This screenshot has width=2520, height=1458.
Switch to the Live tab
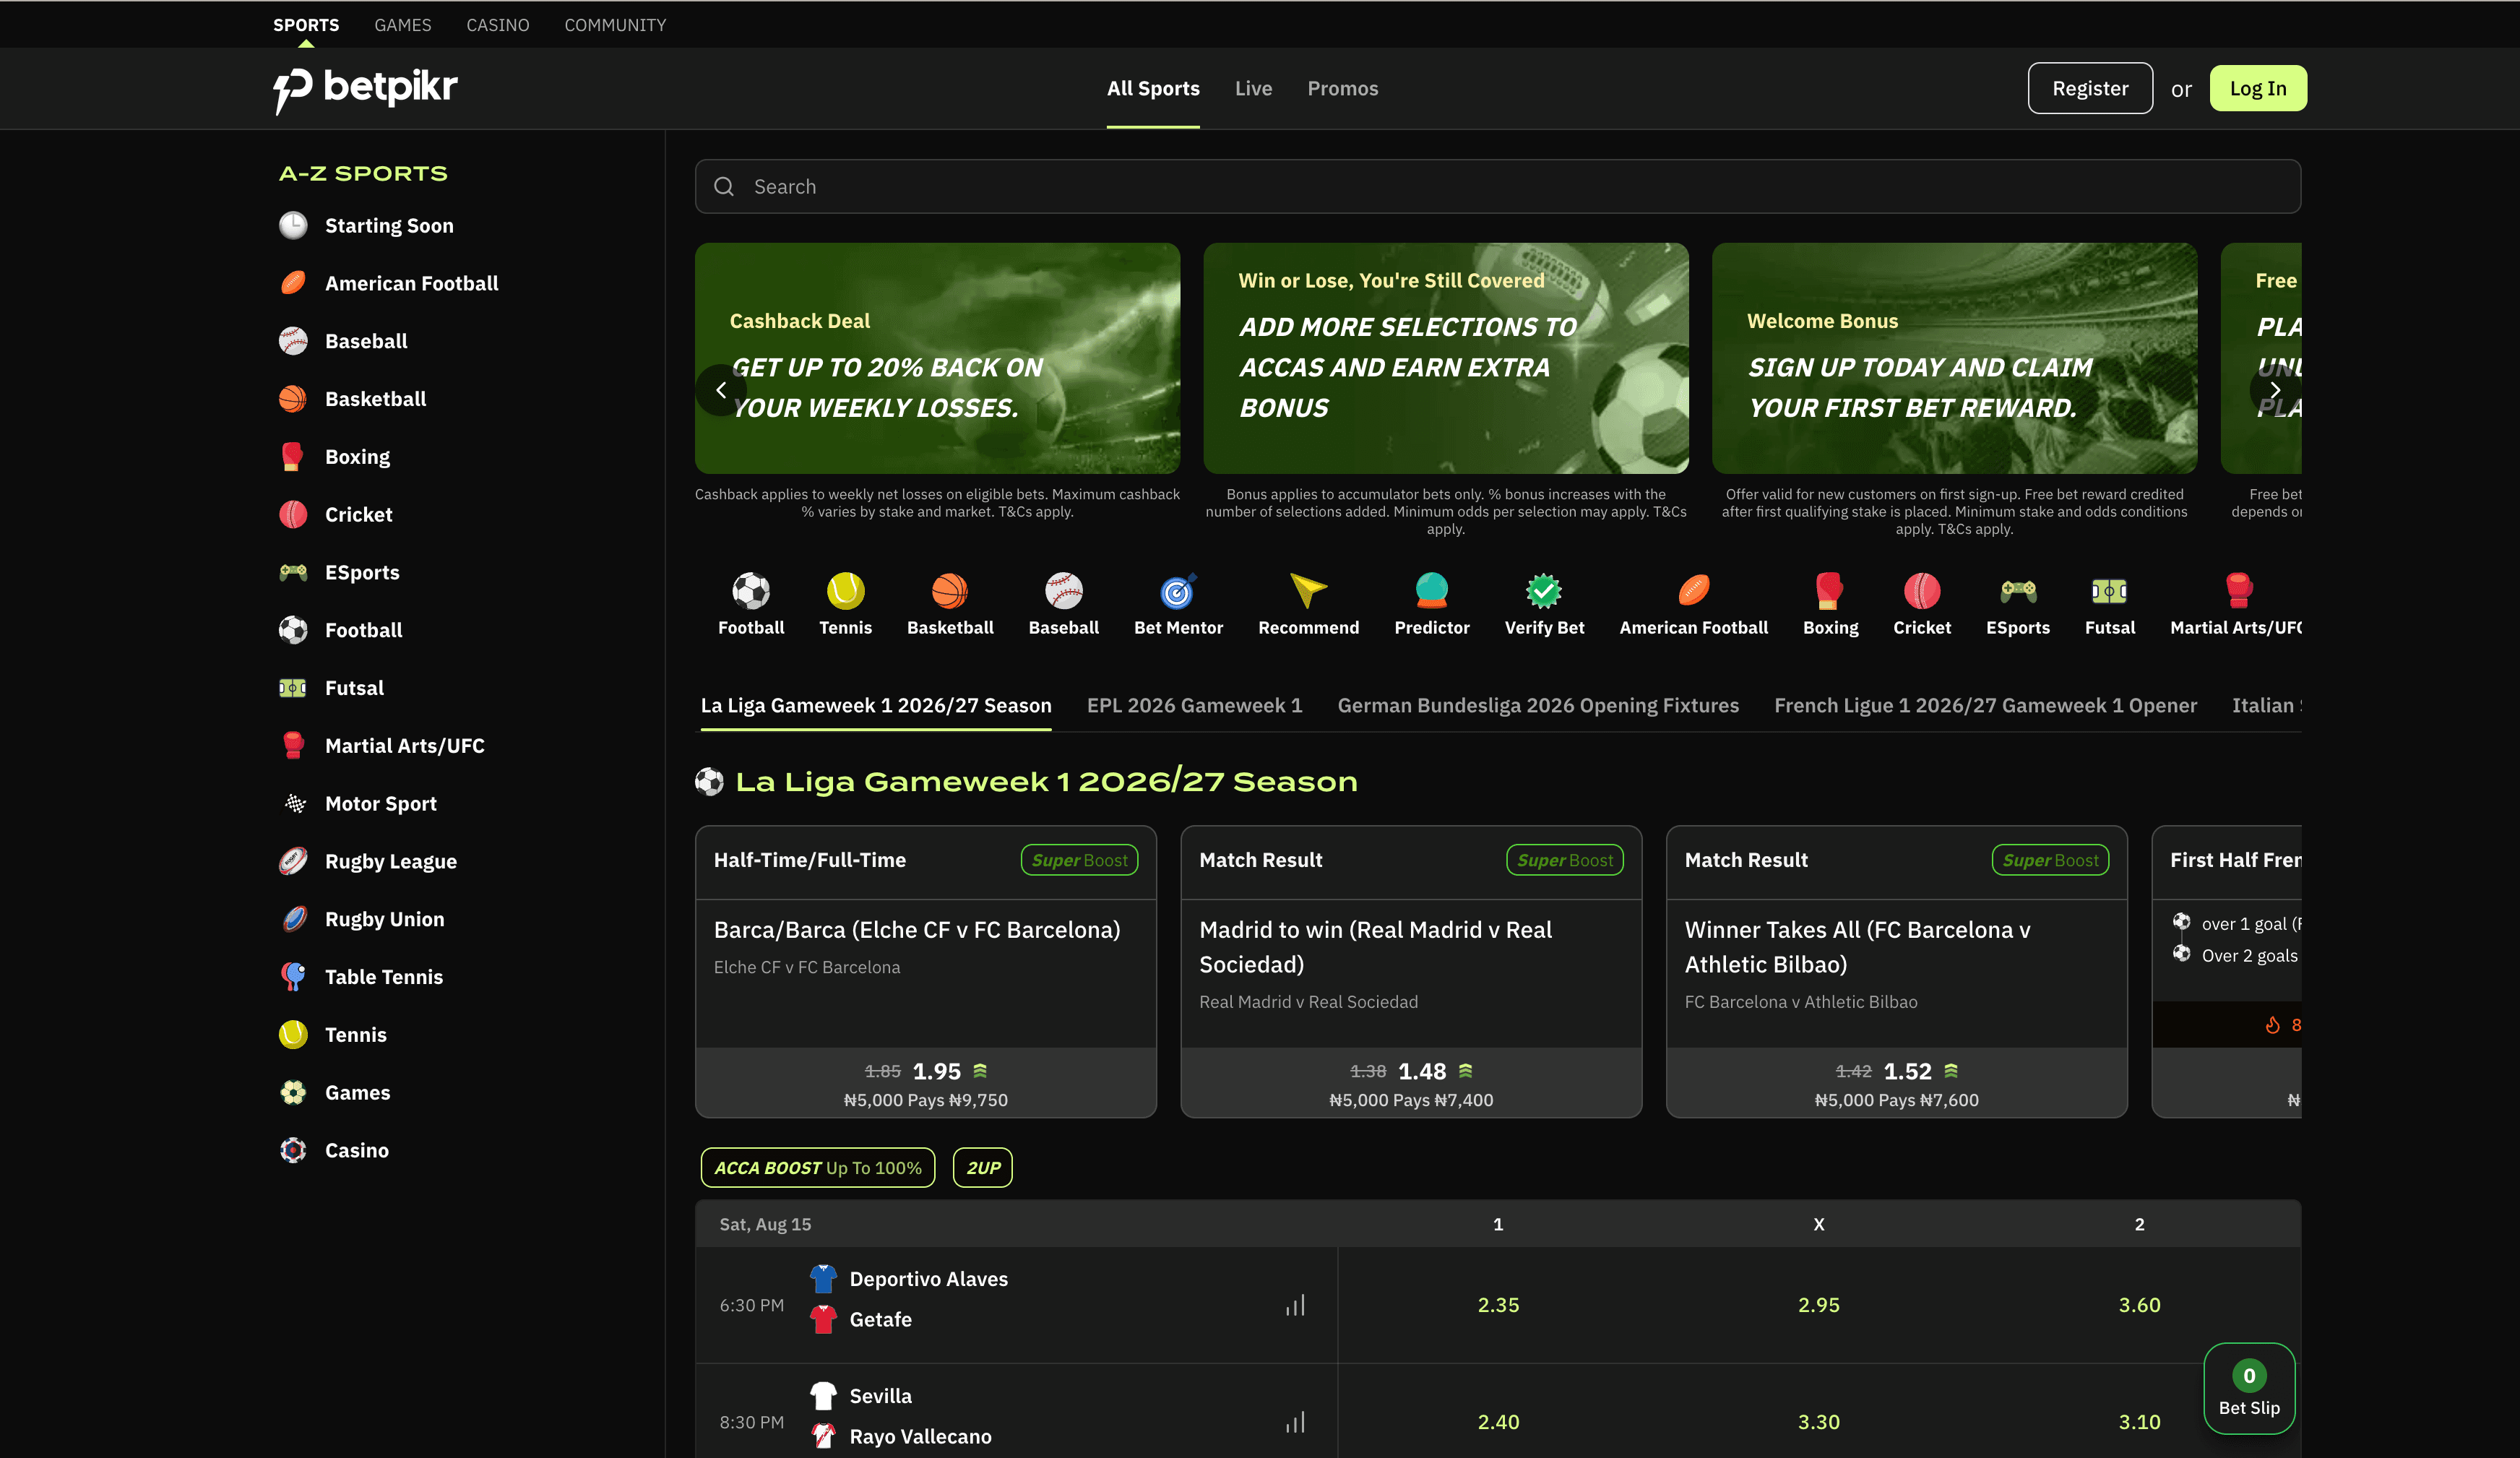tap(1253, 88)
